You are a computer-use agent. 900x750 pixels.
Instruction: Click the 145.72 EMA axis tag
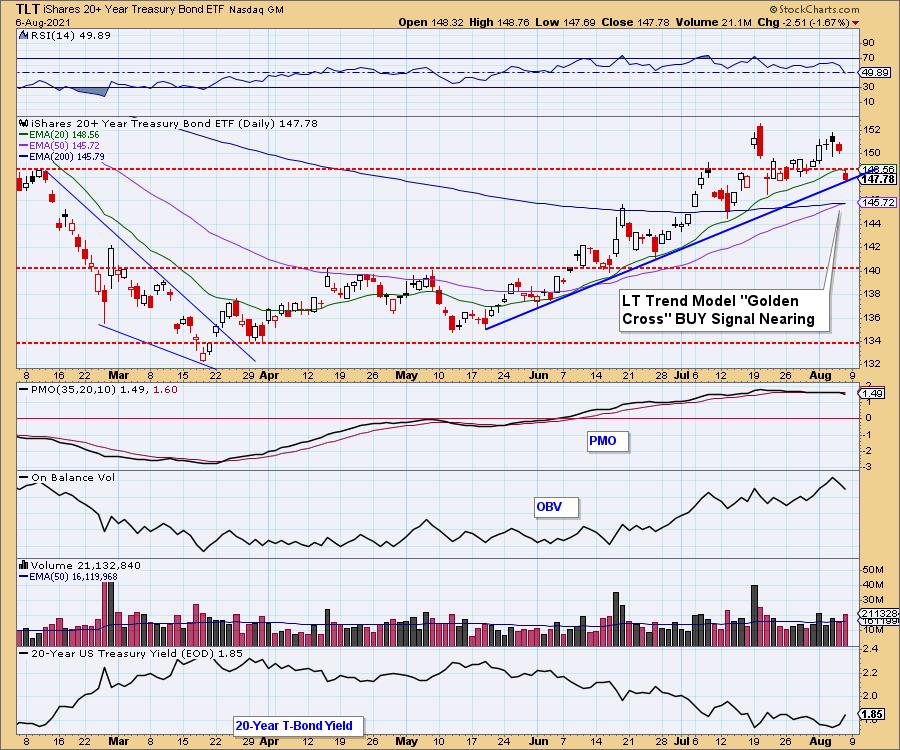(878, 203)
